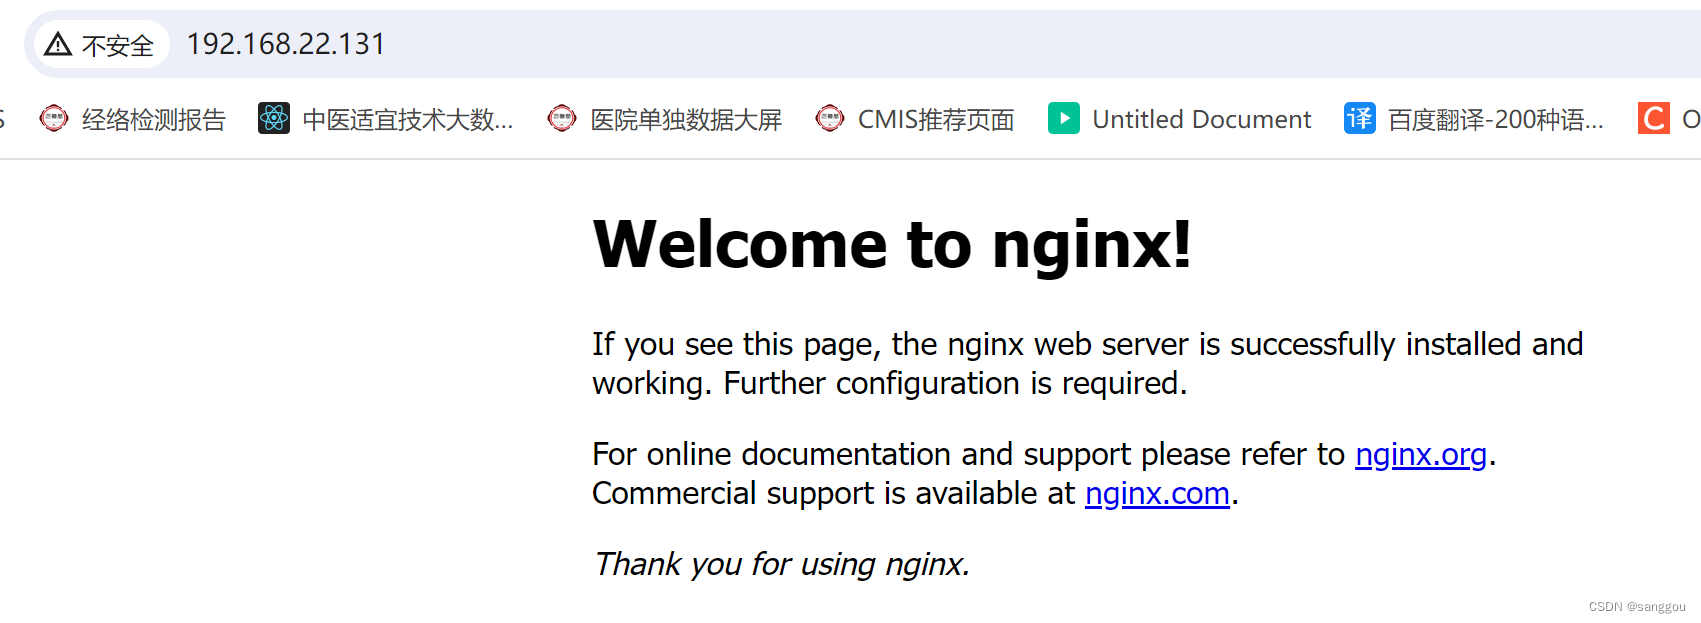Open the 经络检测报告 bookmark
This screenshot has width=1701, height=623.
[133, 119]
